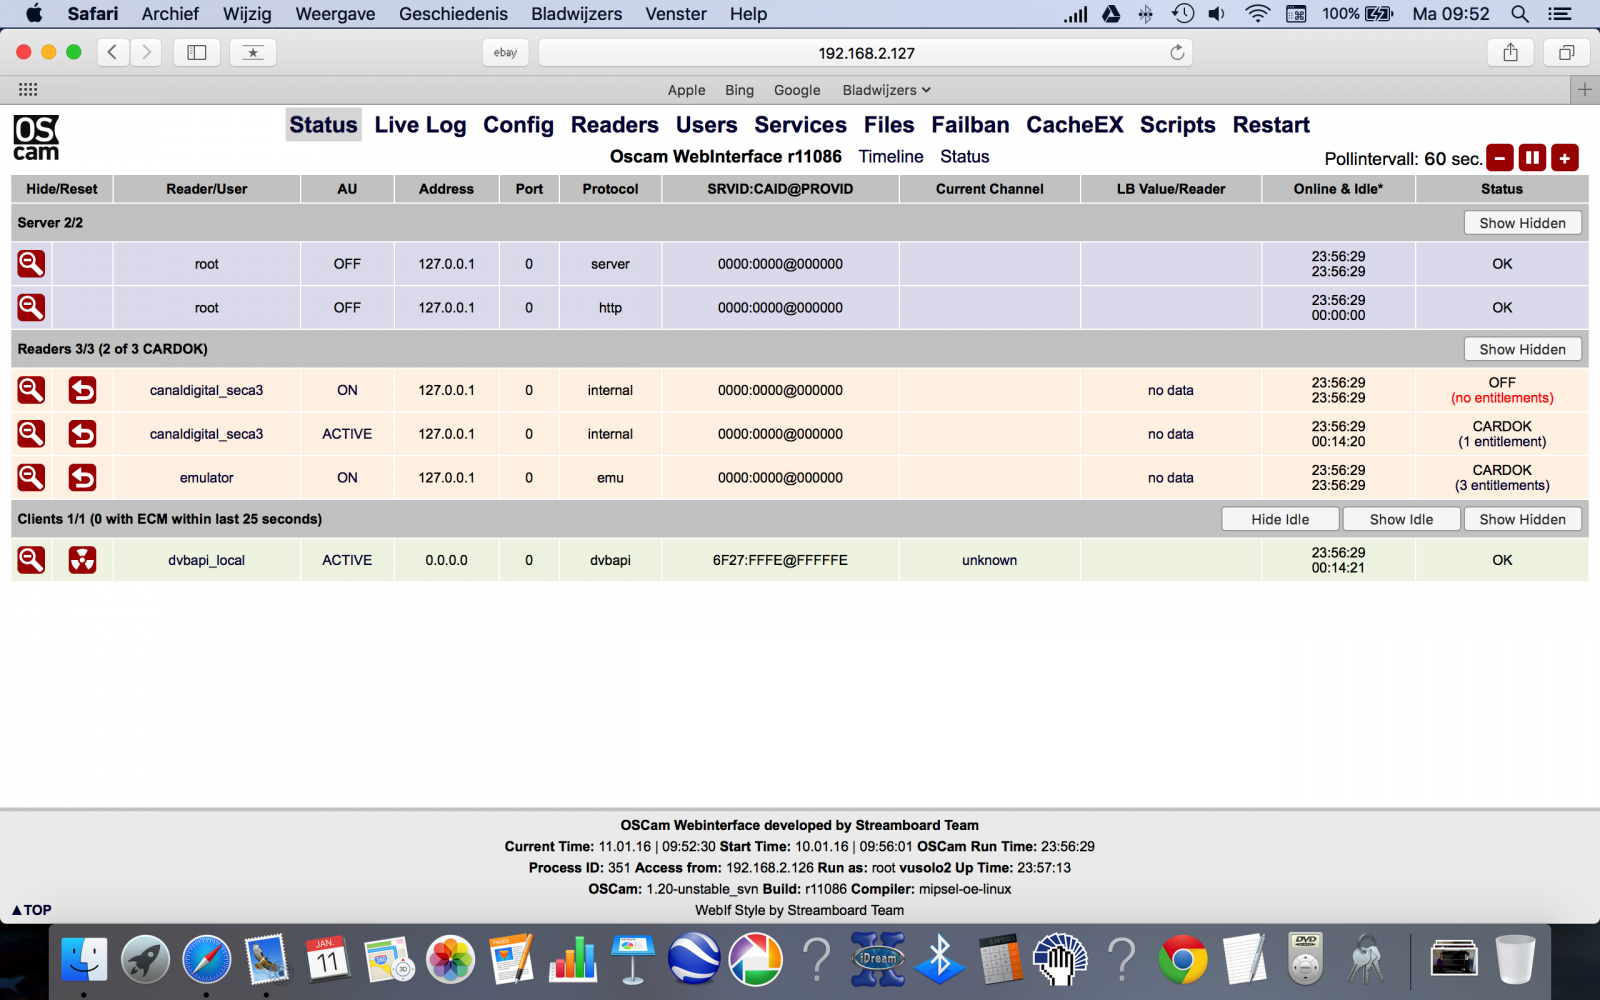Hide the http server row using magnifier icon

pos(31,307)
